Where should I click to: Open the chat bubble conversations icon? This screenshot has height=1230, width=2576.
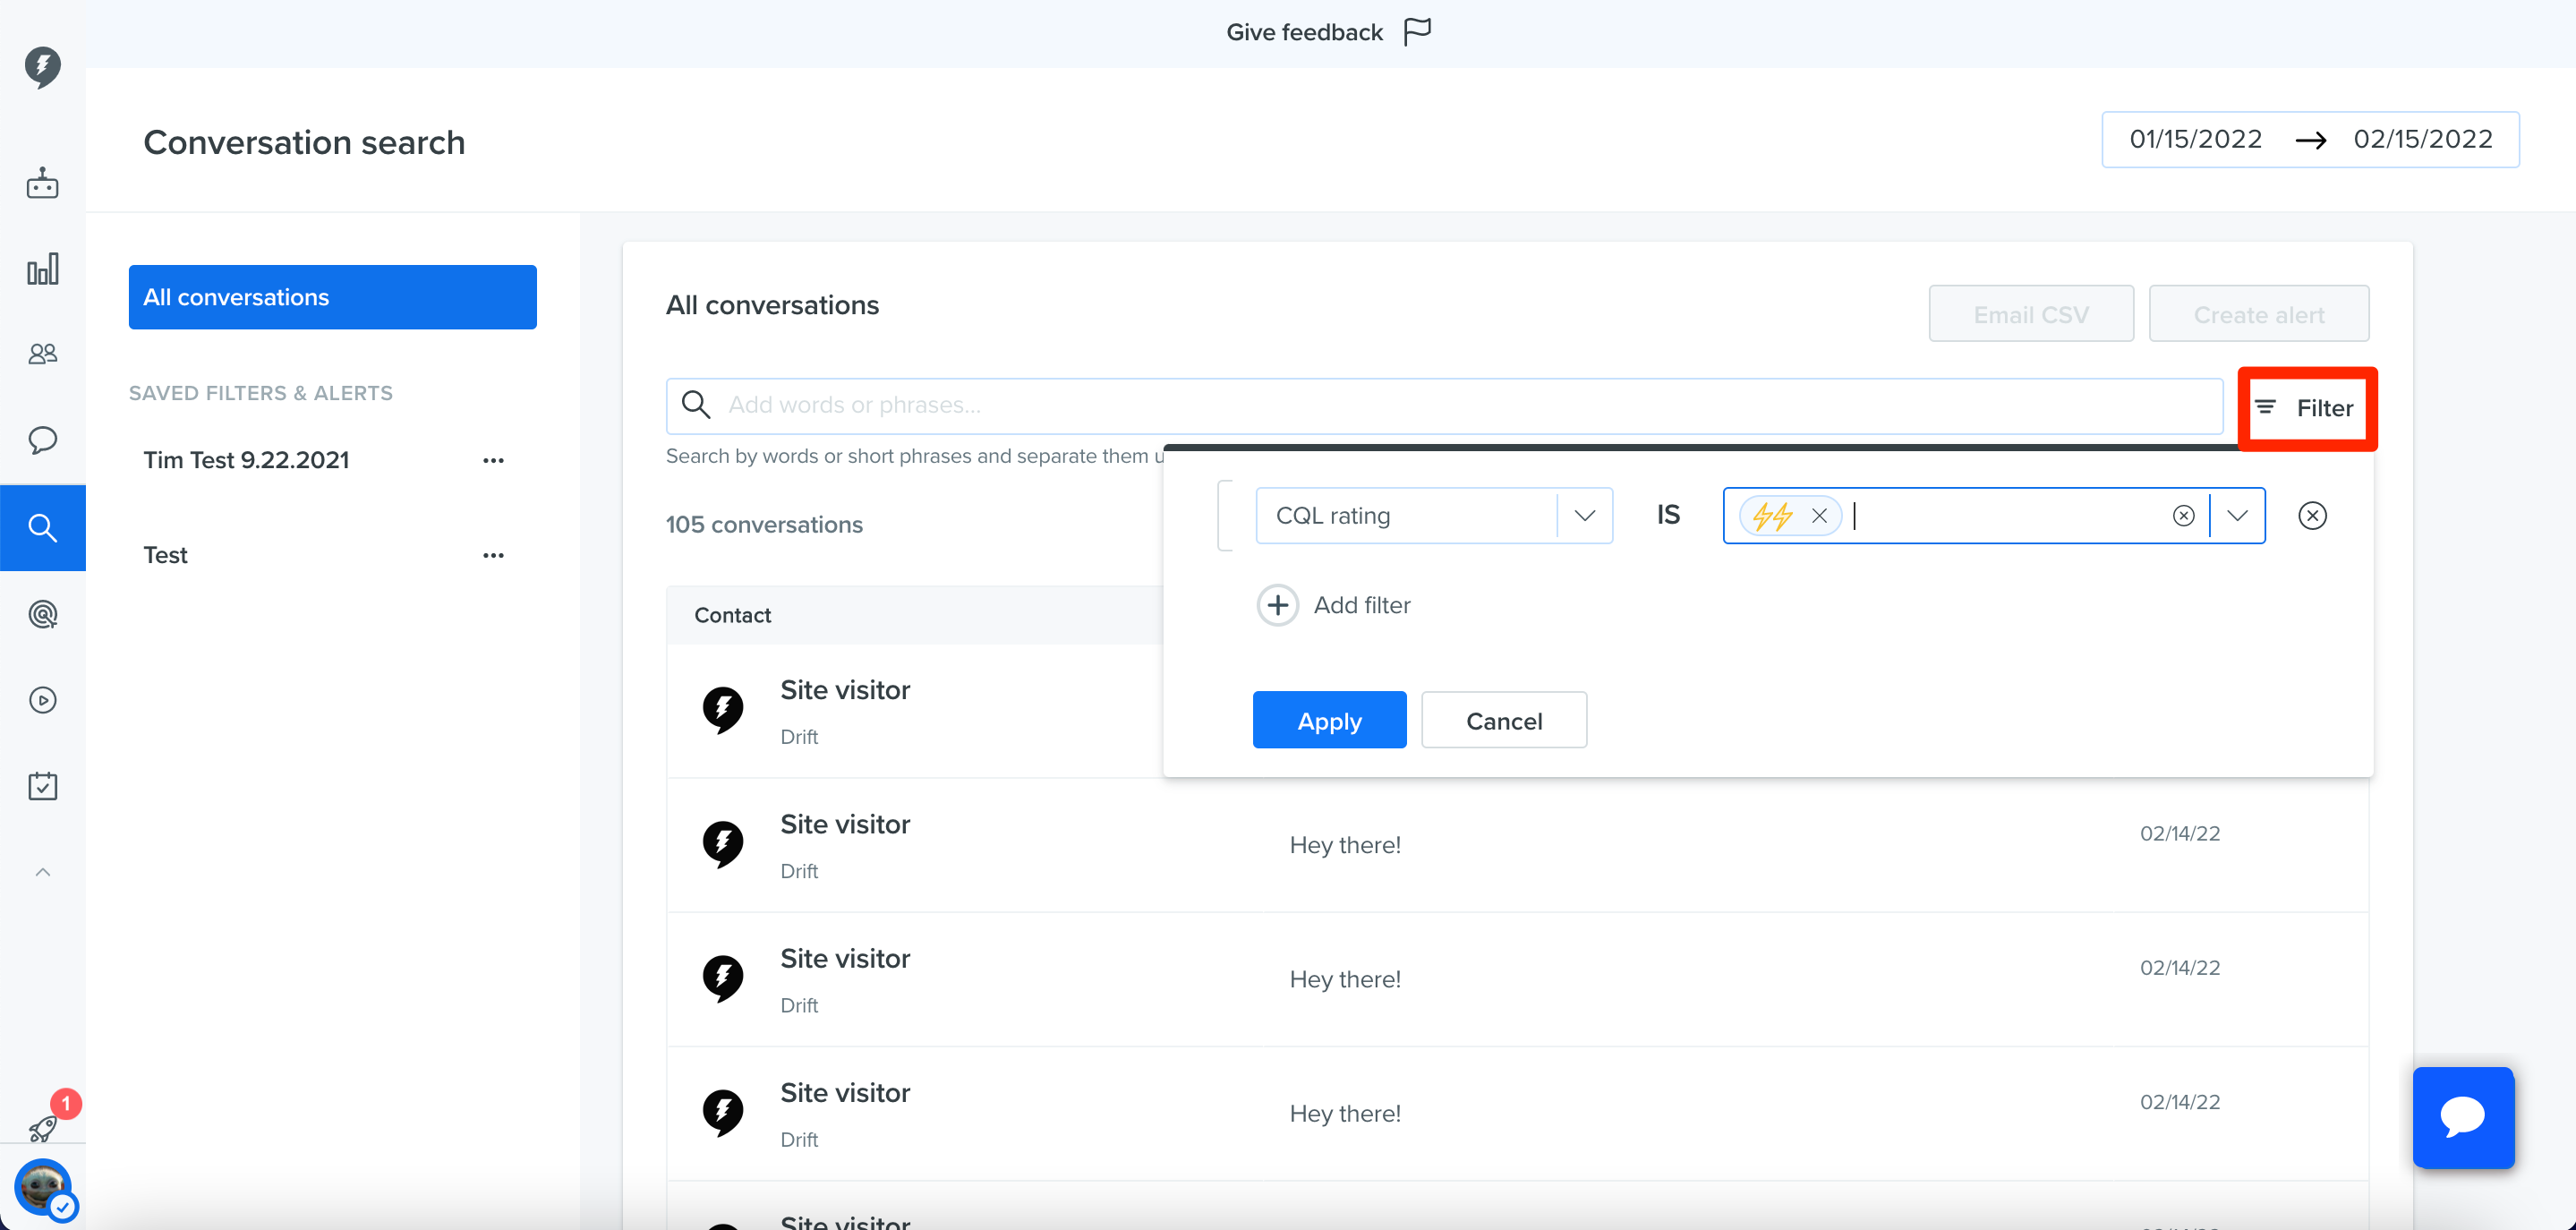coord(42,440)
